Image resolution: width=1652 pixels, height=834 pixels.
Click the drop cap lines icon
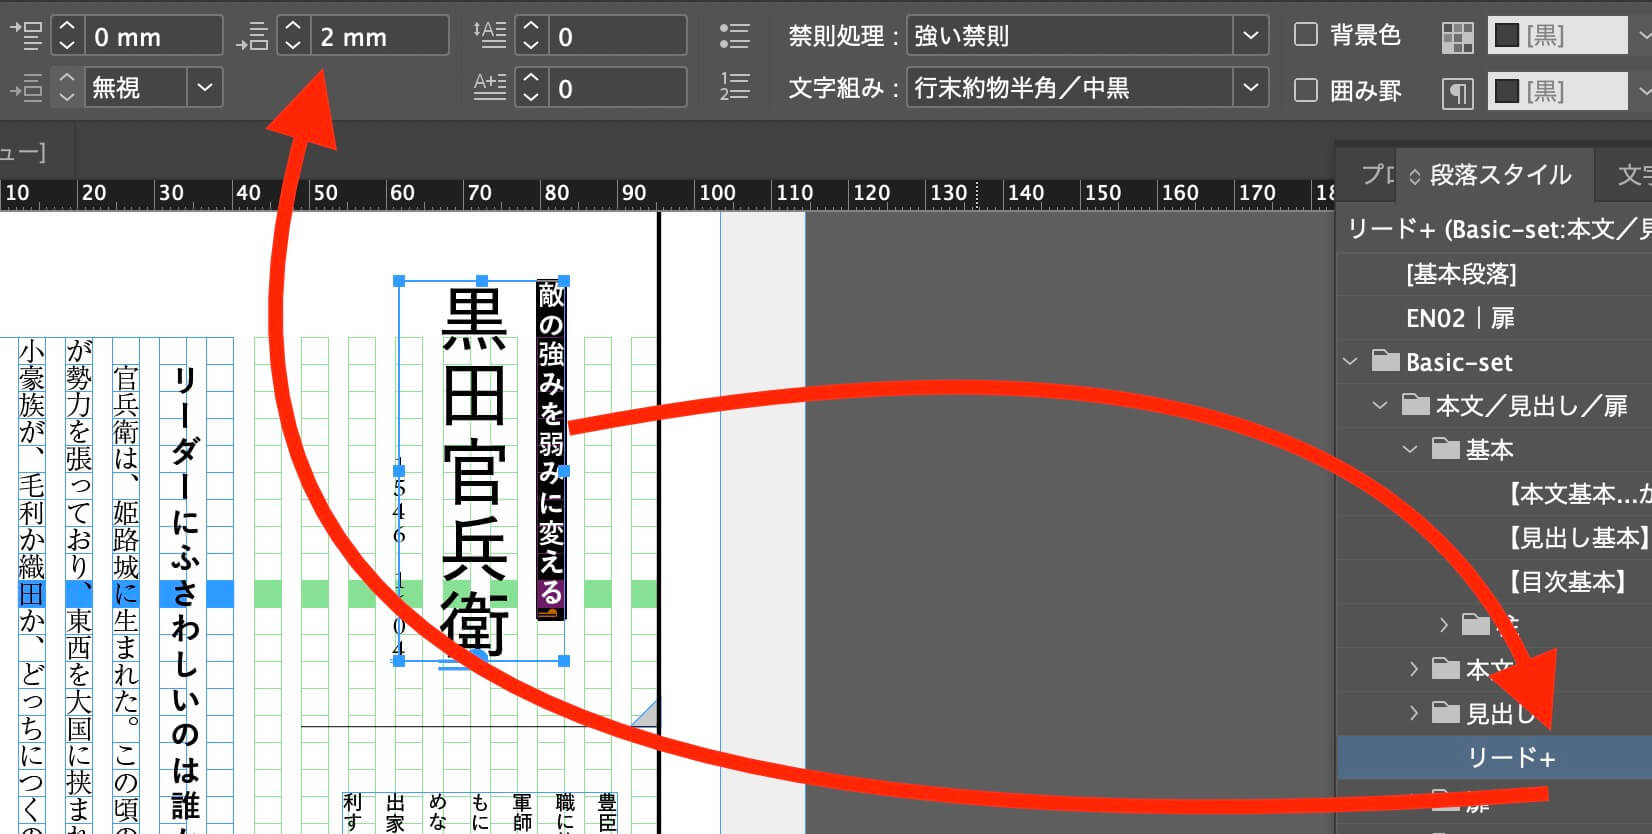point(489,36)
